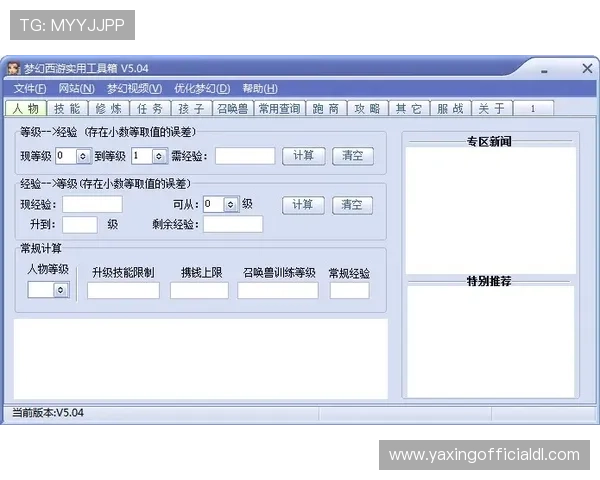This screenshot has height=480, width=600.
Task: Focus the 现等级 value field
Action: click(x=66, y=156)
